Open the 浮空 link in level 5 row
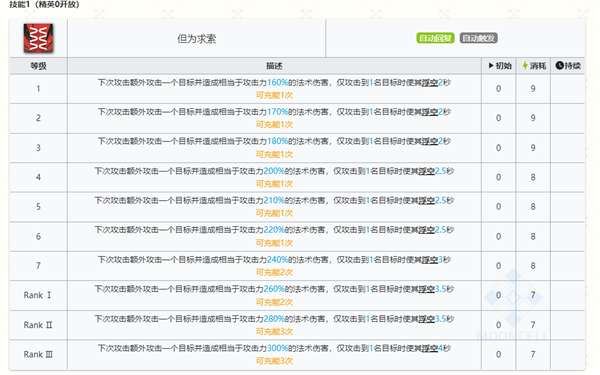The image size is (600, 375). tap(427, 200)
